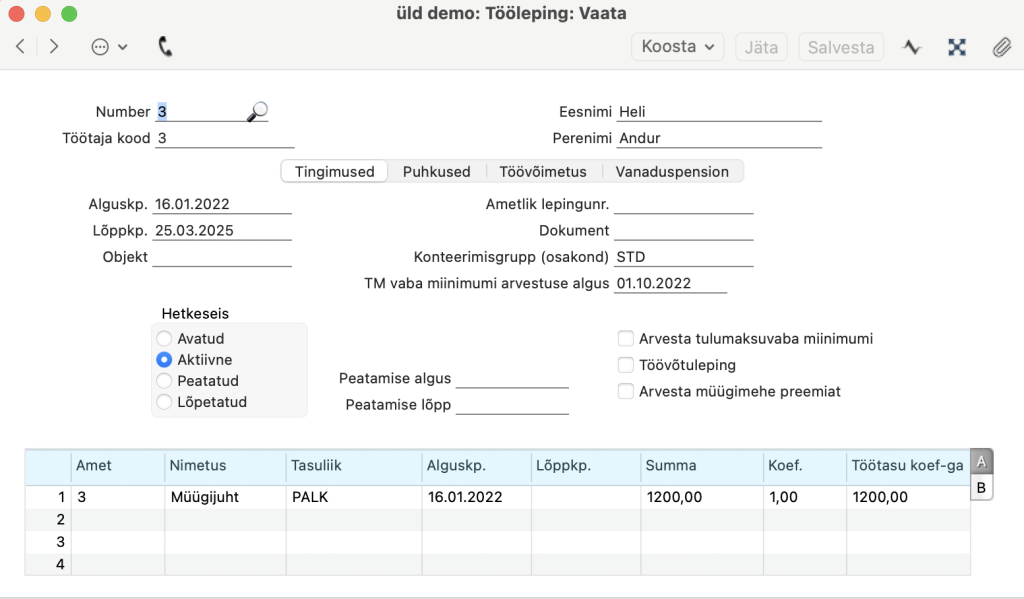Image resolution: width=1024 pixels, height=599 pixels.
Task: Expand the chevron next to ellipsis icon
Action: 123,47
